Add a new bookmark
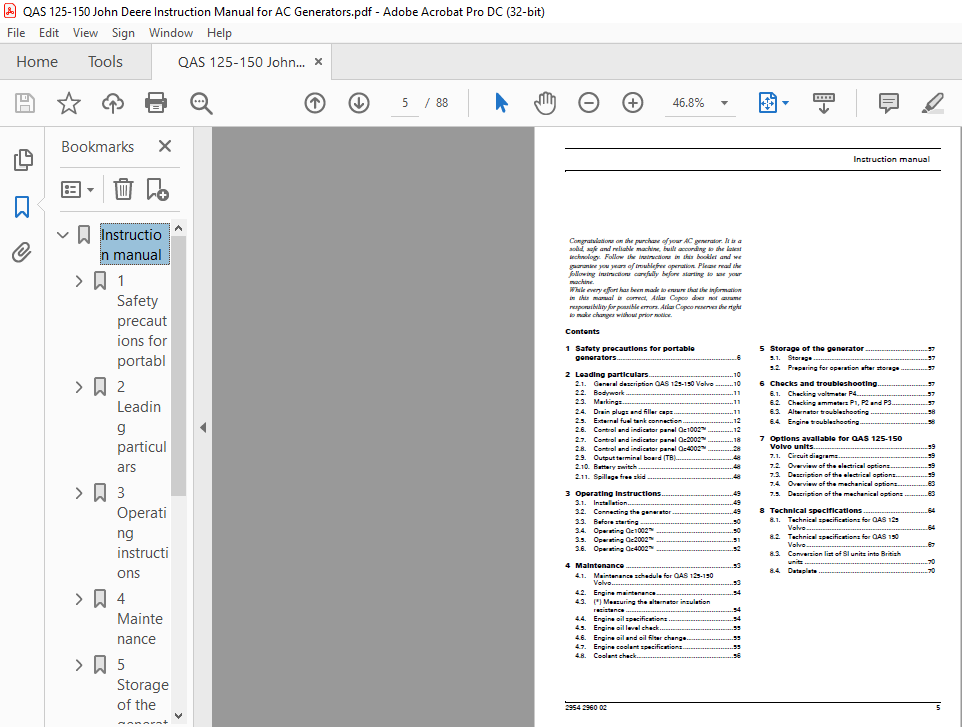This screenshot has width=962, height=727. (x=157, y=189)
